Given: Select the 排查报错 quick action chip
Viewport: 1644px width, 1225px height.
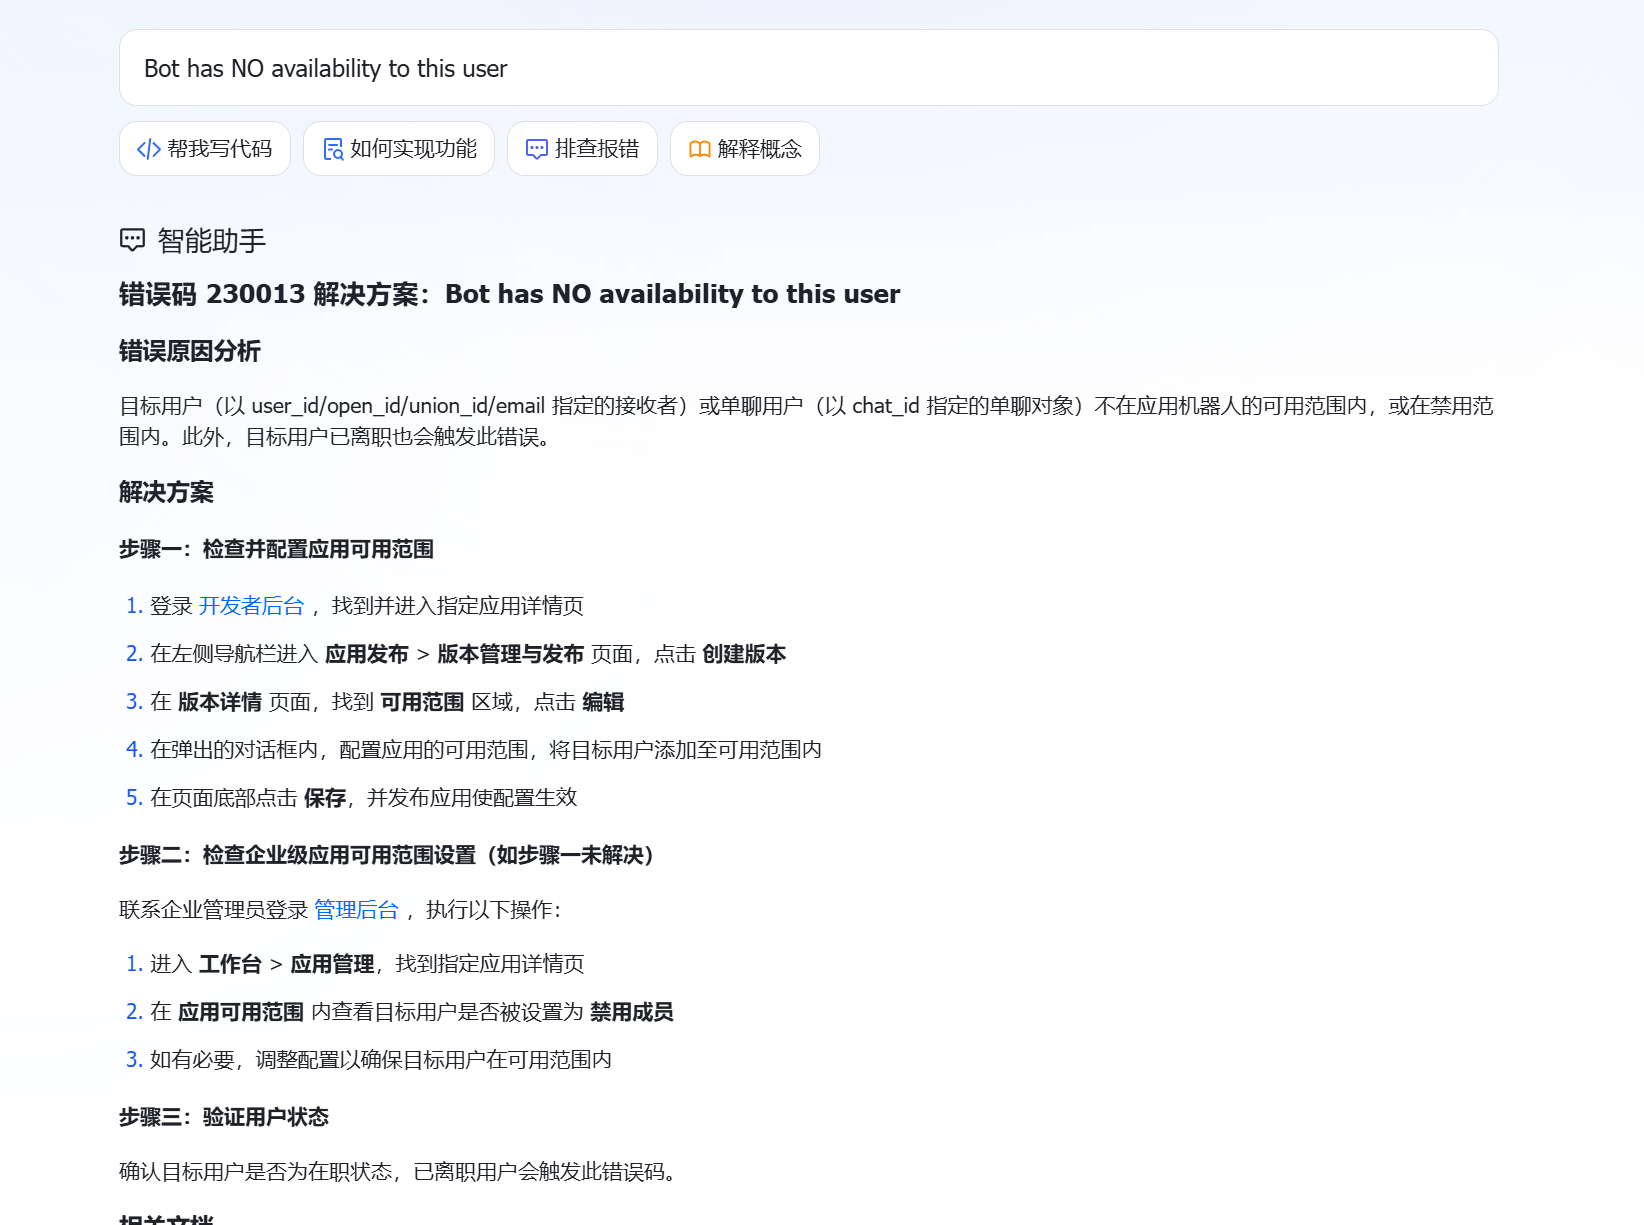Looking at the screenshot, I should [582, 148].
